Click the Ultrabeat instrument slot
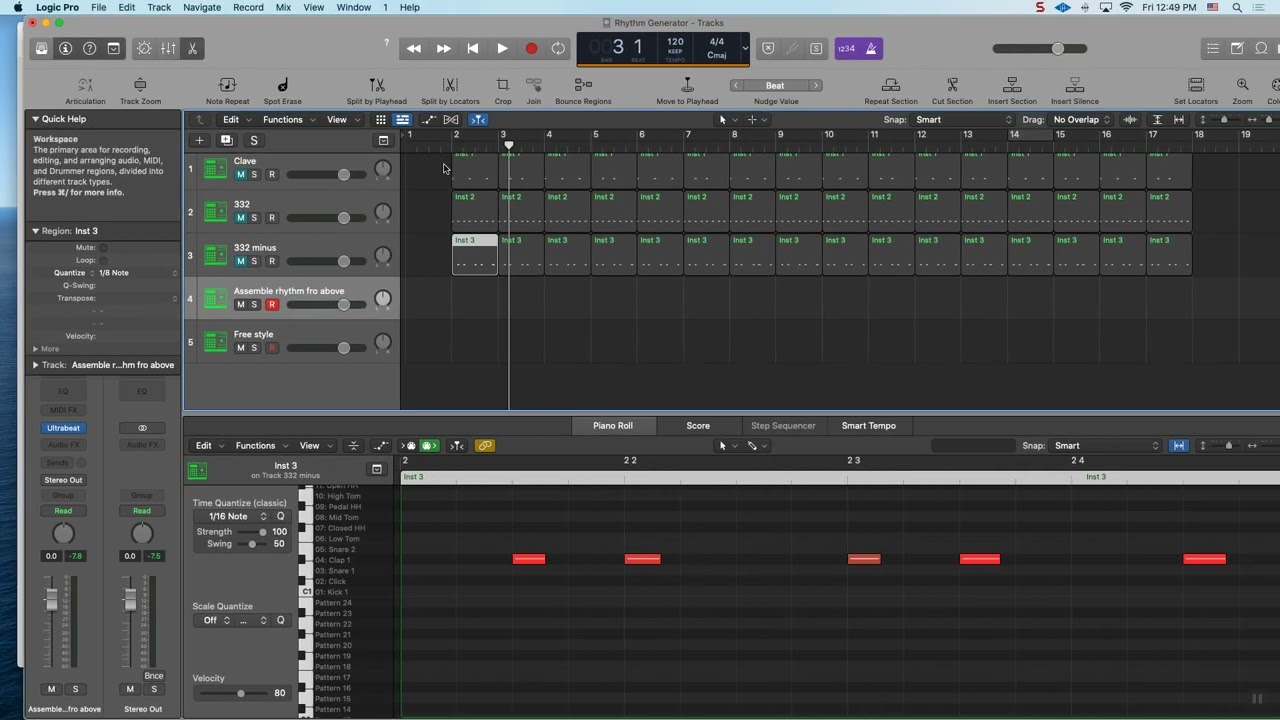The width and height of the screenshot is (1280, 720). (63, 428)
